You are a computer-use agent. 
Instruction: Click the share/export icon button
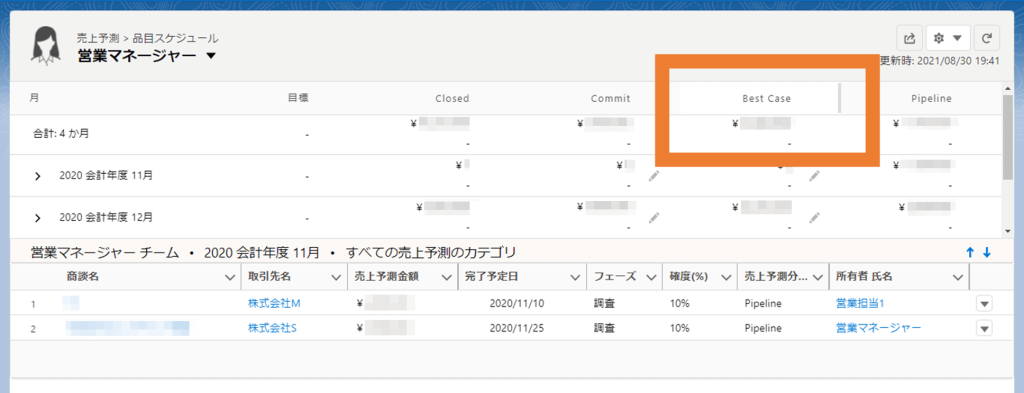pyautogui.click(x=909, y=39)
